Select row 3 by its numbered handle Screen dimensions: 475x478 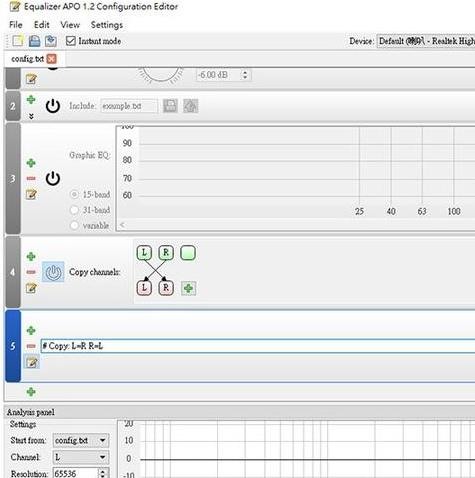point(13,178)
